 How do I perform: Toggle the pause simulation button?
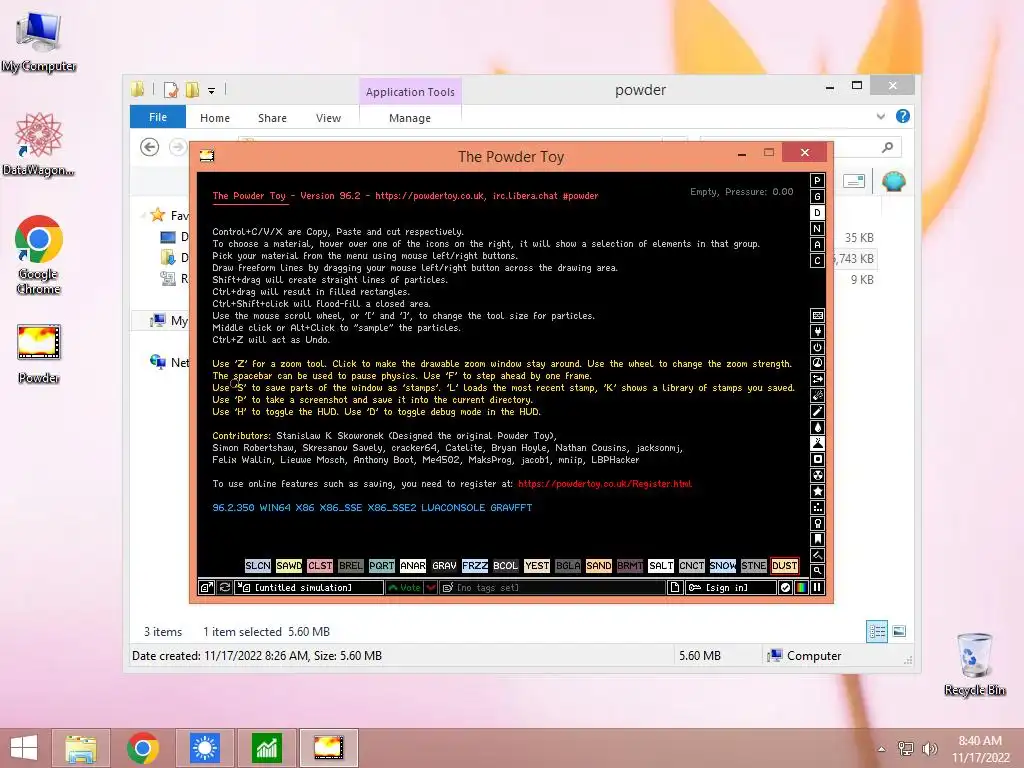817,588
